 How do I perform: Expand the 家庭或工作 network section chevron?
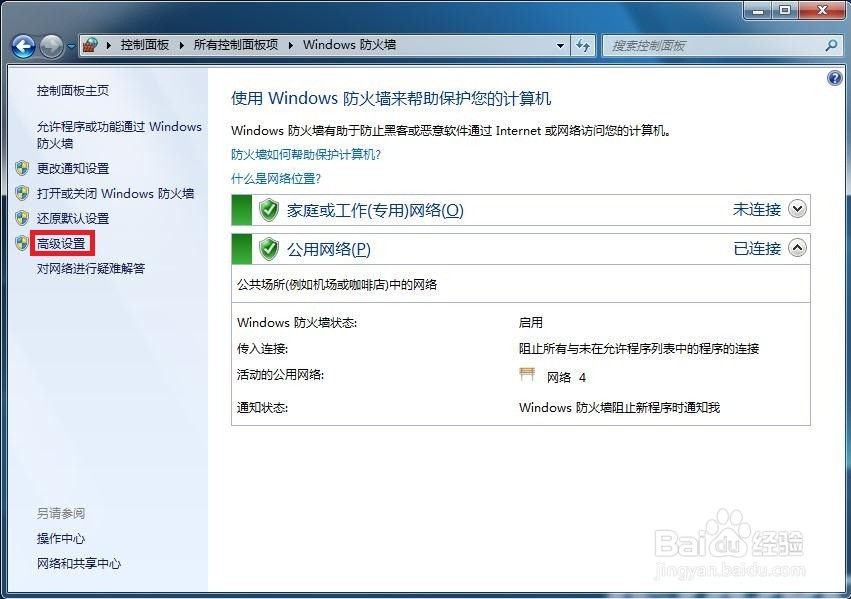point(797,209)
